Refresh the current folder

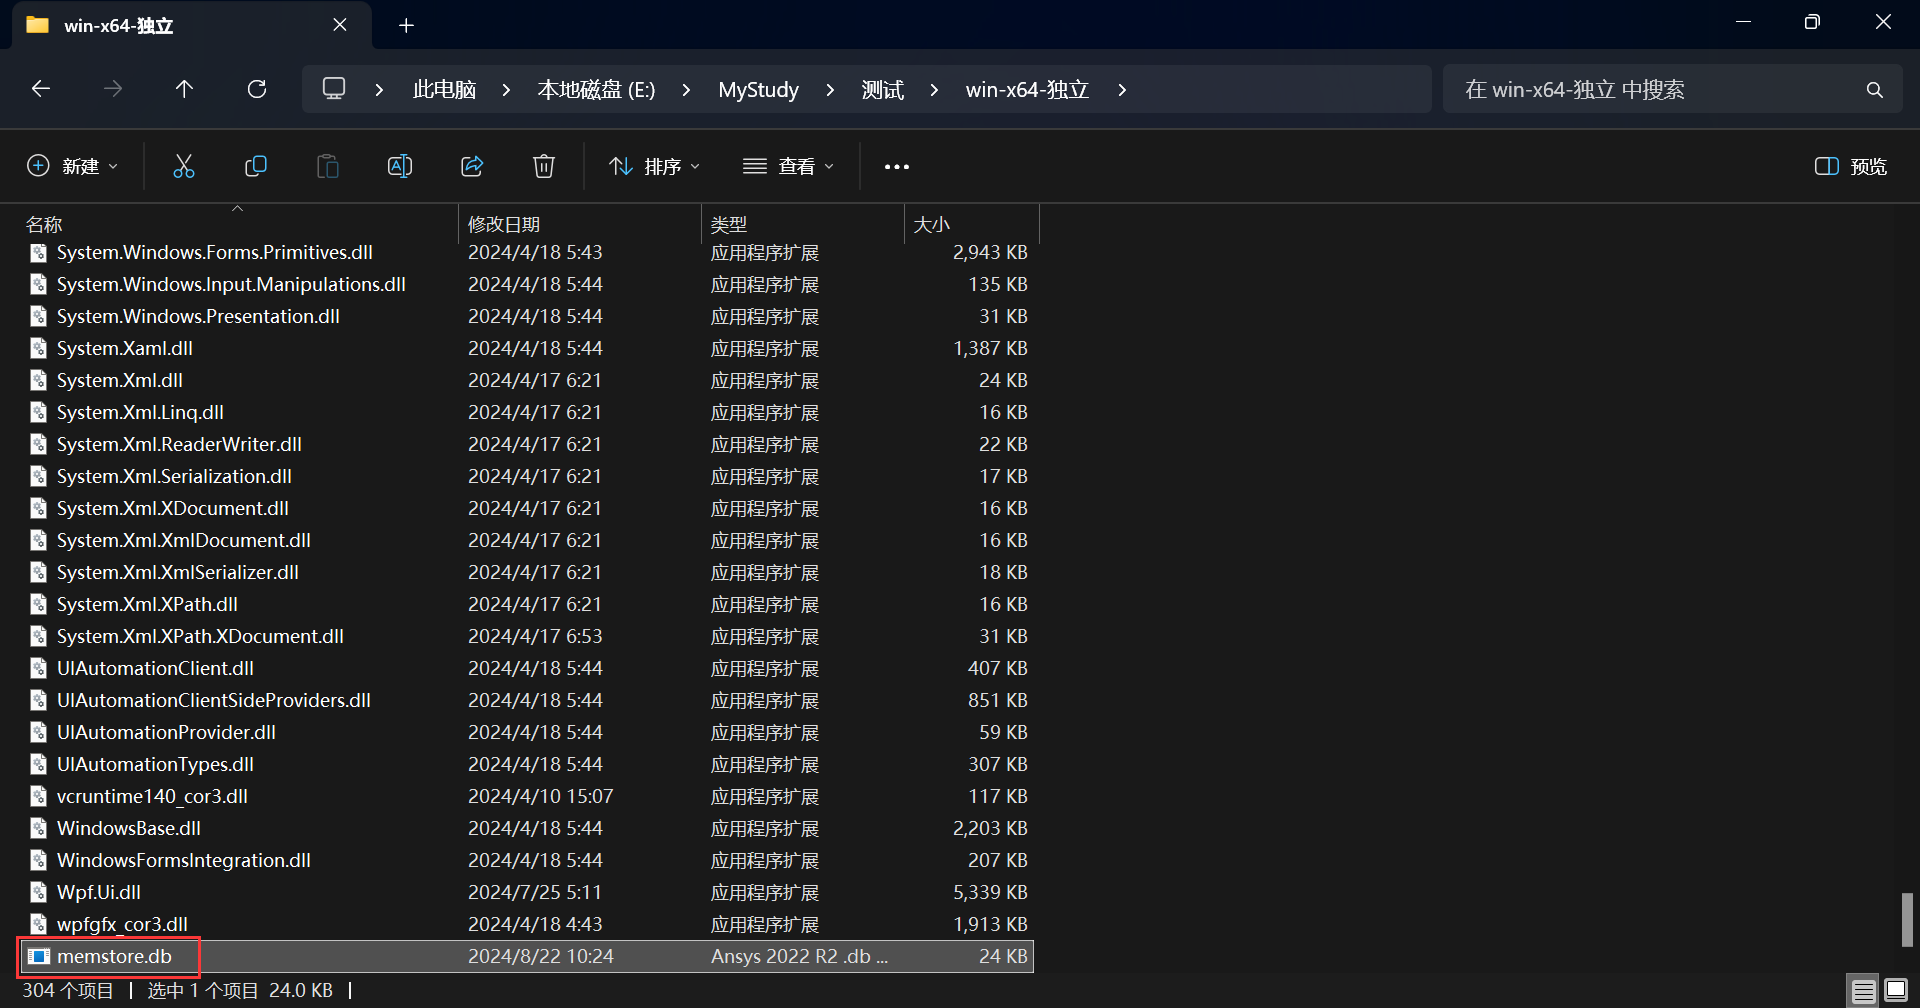coord(257,89)
